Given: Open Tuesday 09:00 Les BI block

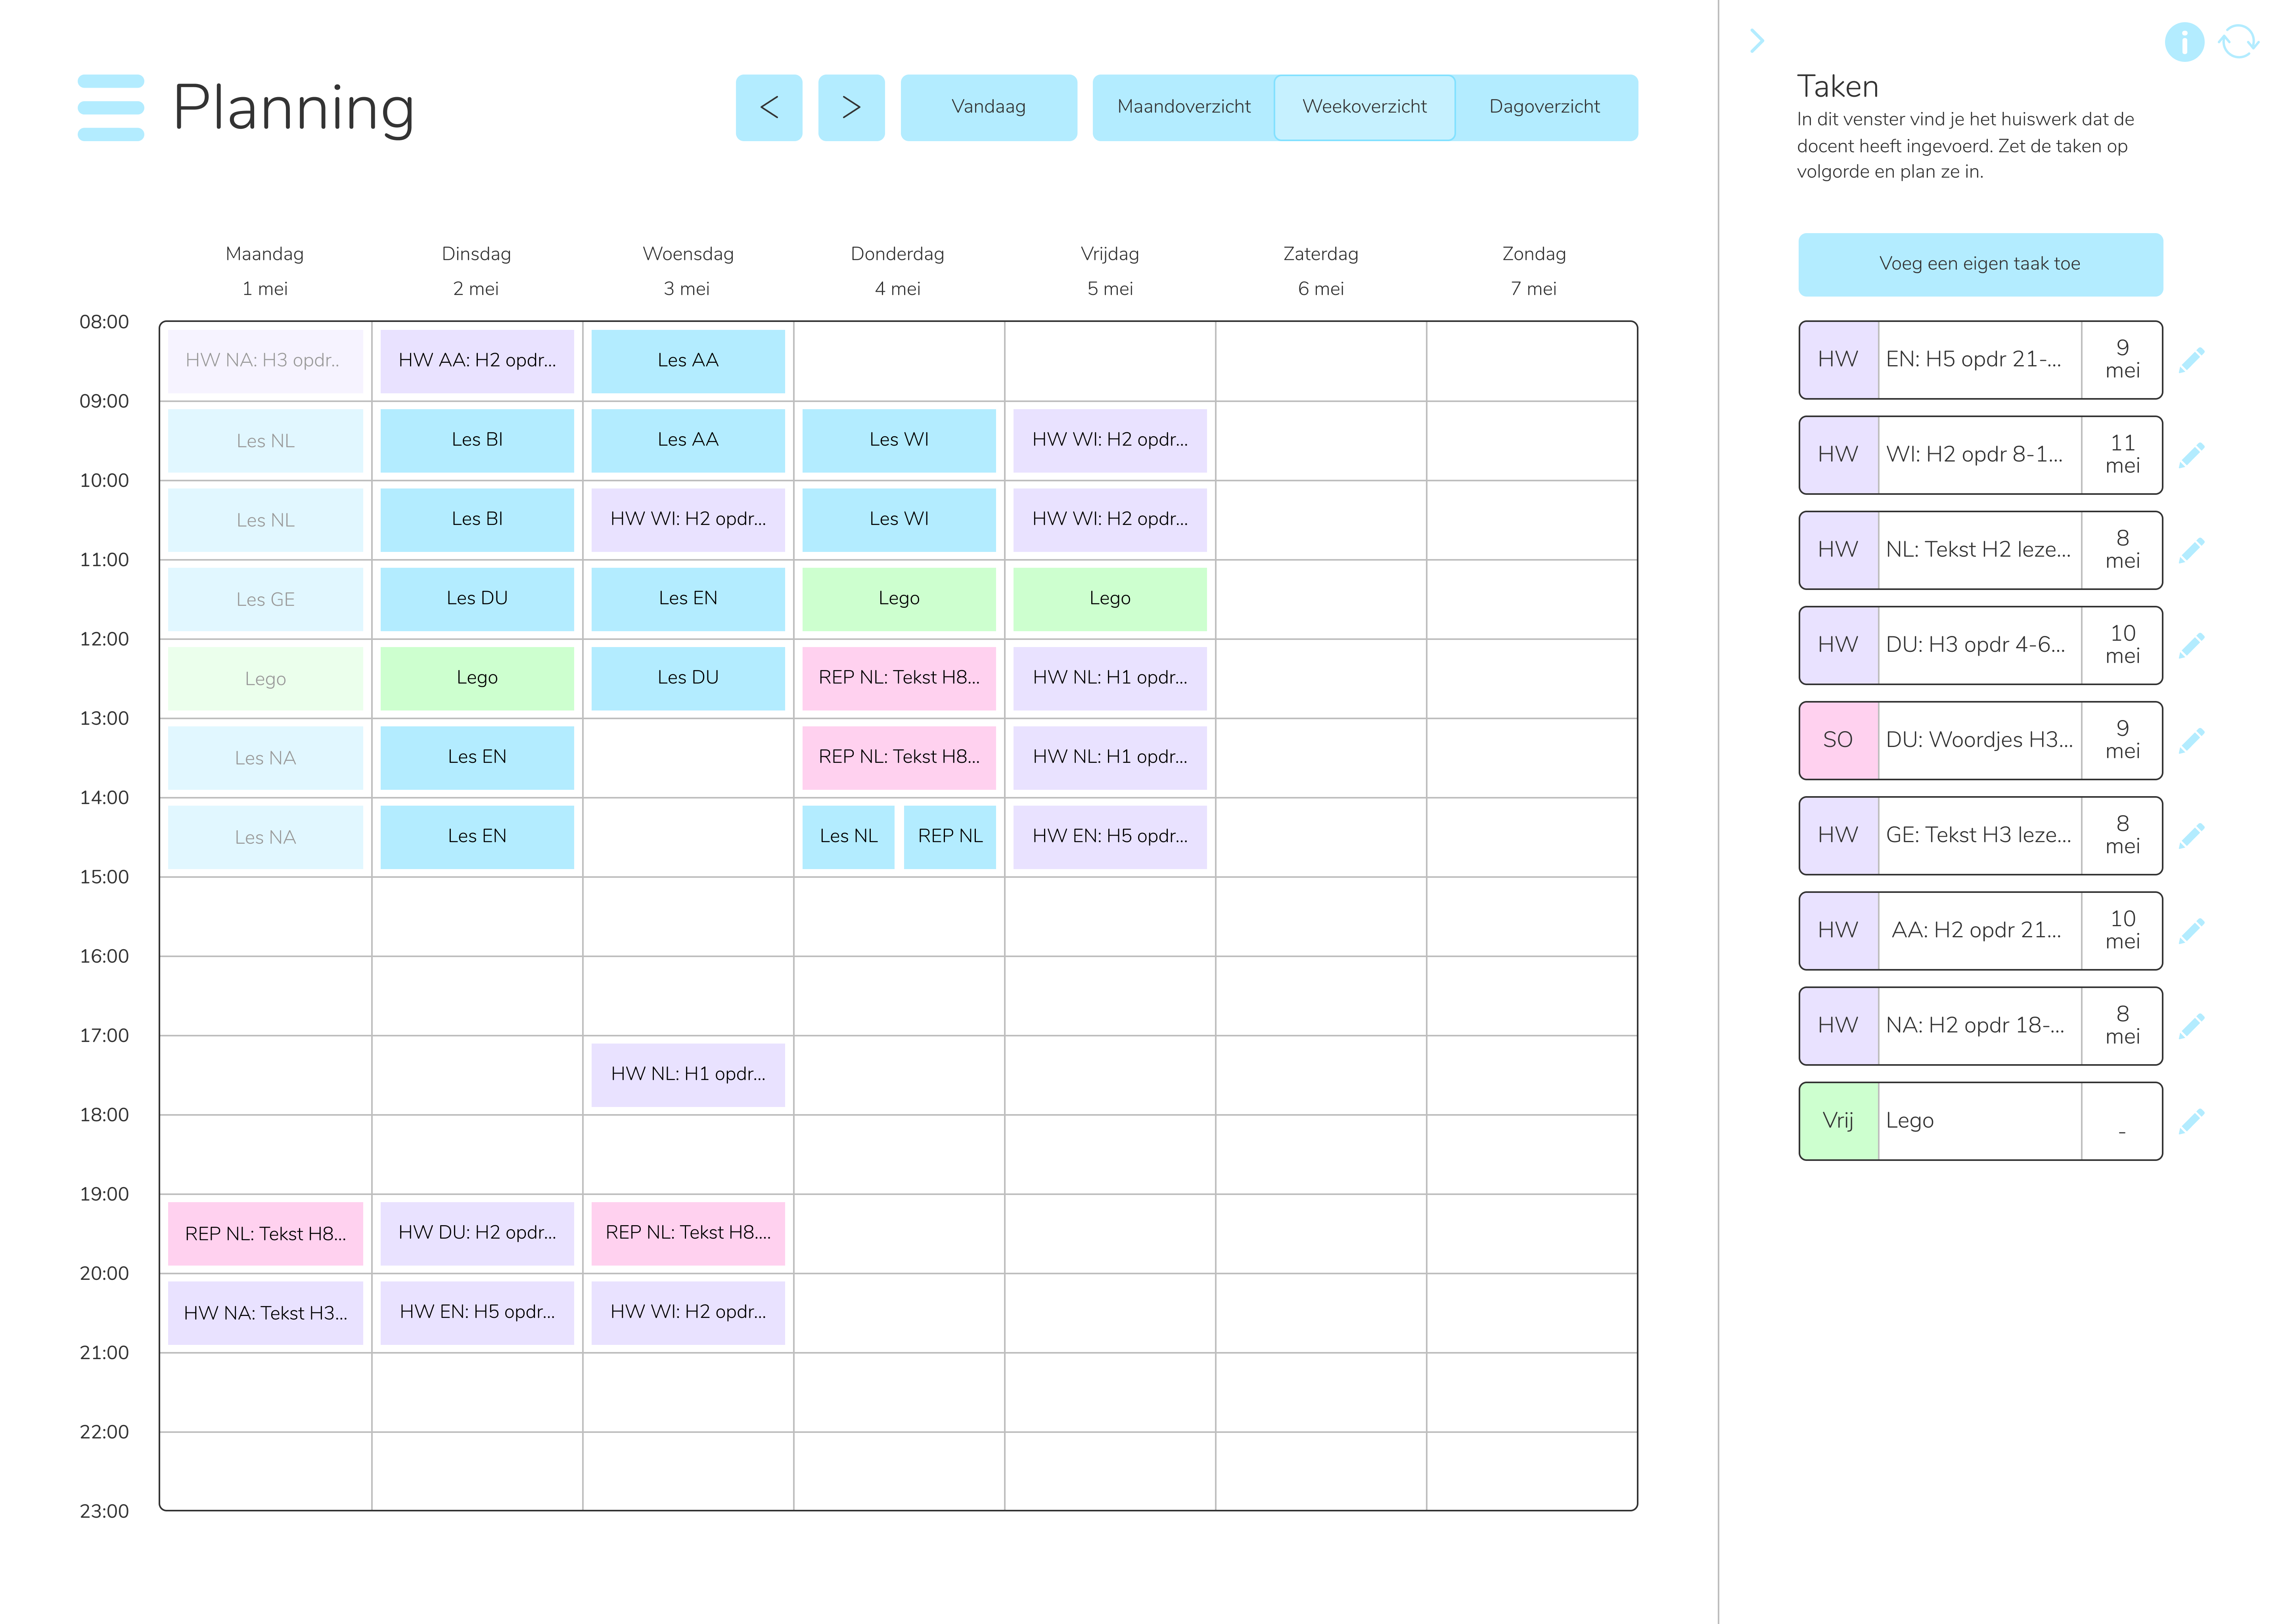Looking at the screenshot, I should pos(477,440).
